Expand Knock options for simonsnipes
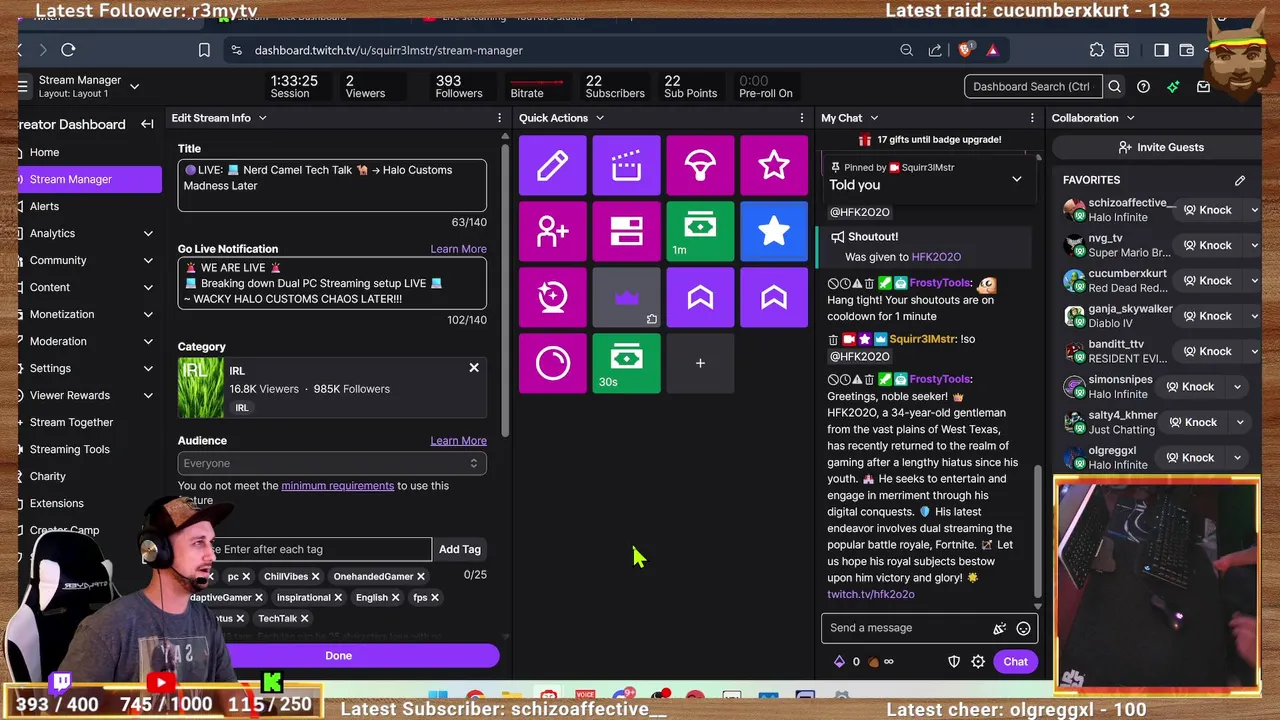 (x=1237, y=386)
